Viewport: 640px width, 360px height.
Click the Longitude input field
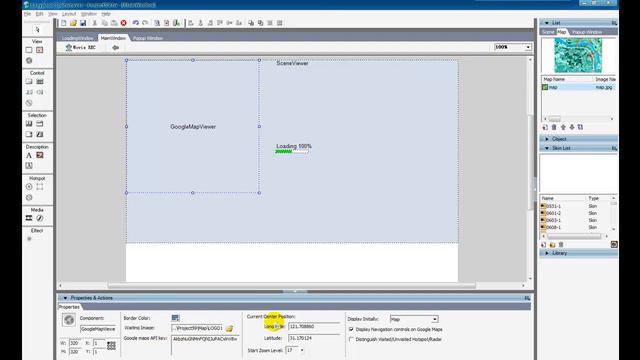[x=314, y=327]
